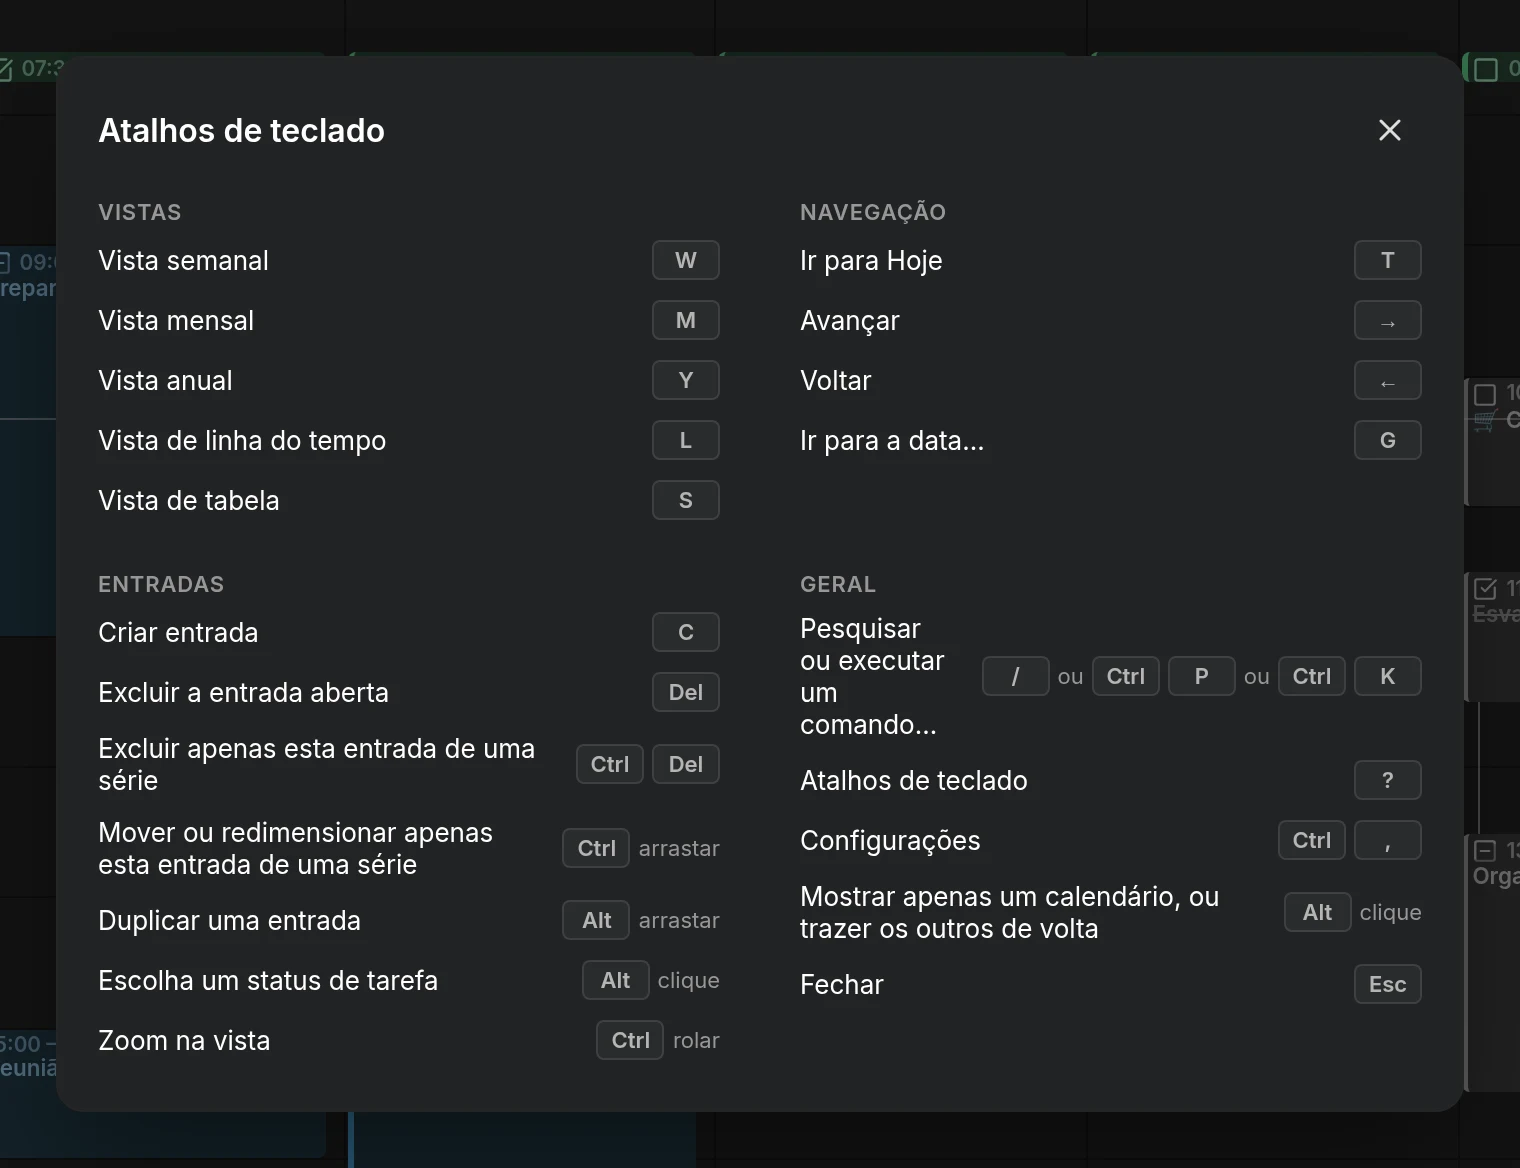Viewport: 1520px width, 1168px height.
Task: Click the W key badge for Vista semanal
Action: coord(686,260)
